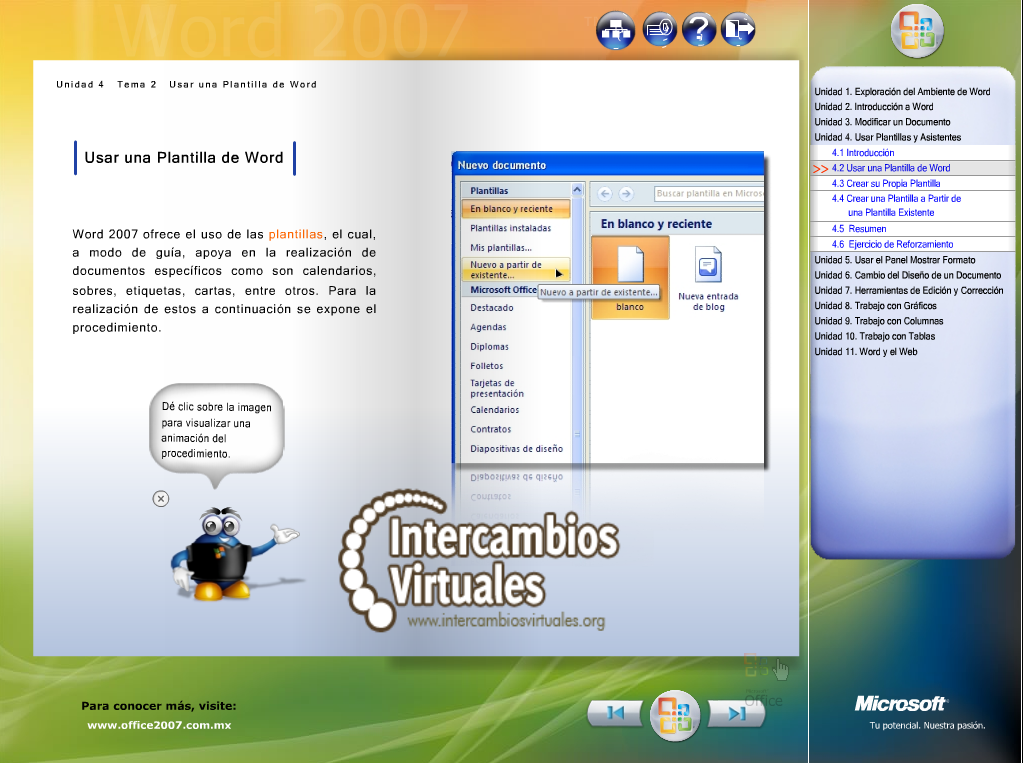1023x763 pixels.
Task: Open topic 4.3 Crear su Propia Plantilla
Action: 885,183
